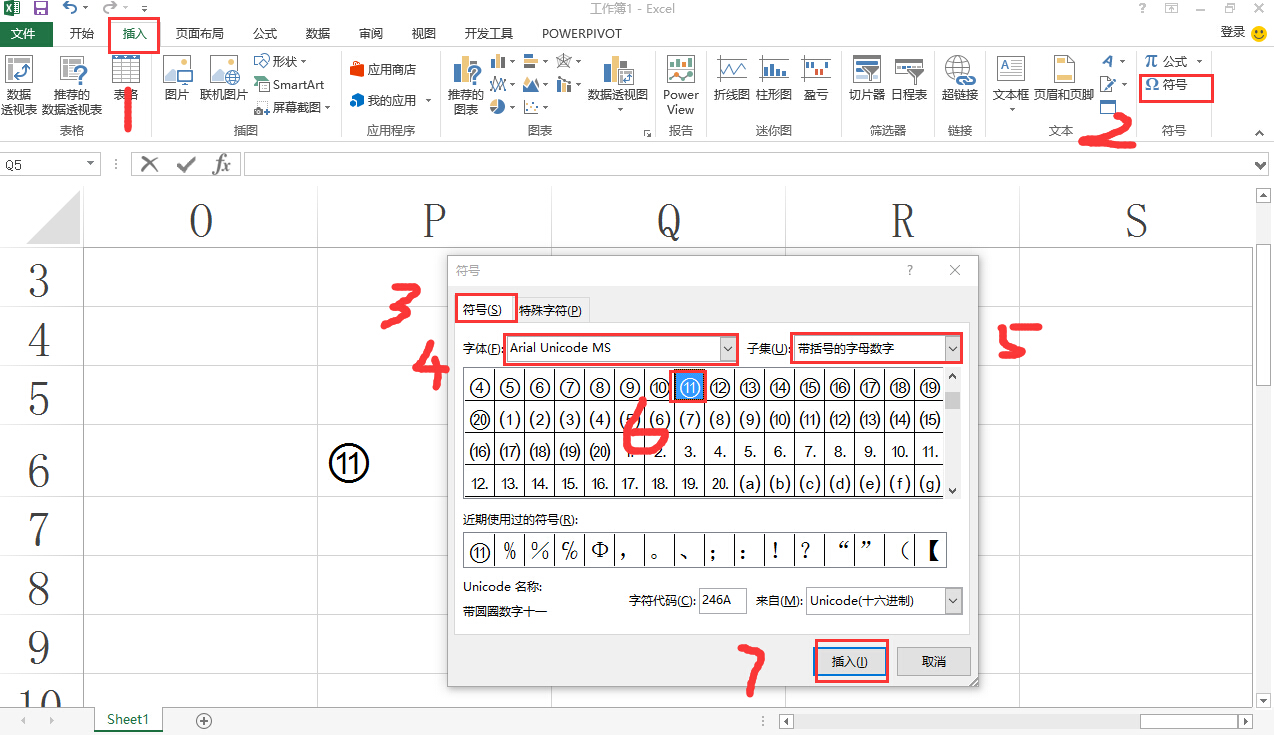Insert a Win/Loss sparkline (盈亏)
1274x735 pixels.
(x=816, y=78)
